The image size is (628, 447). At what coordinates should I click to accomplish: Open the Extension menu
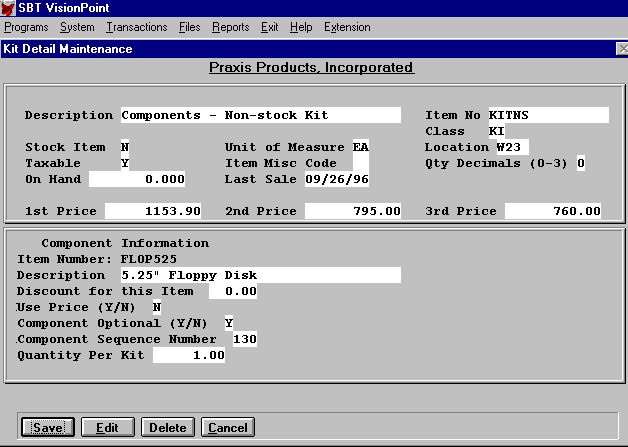pos(347,27)
